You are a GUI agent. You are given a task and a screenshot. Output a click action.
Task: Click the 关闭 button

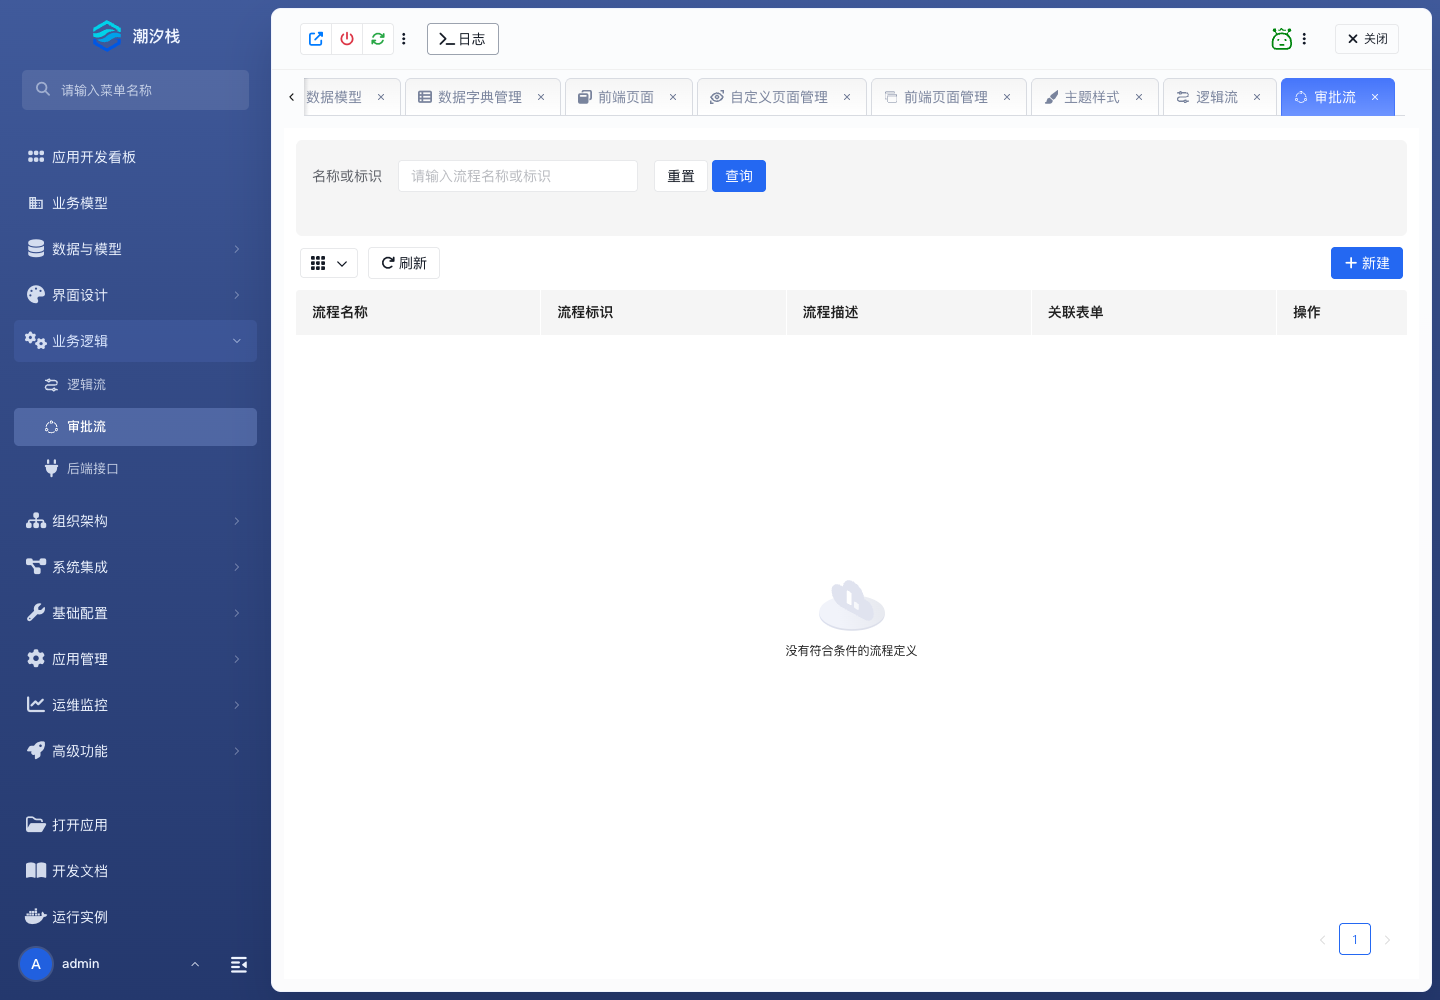point(1366,39)
